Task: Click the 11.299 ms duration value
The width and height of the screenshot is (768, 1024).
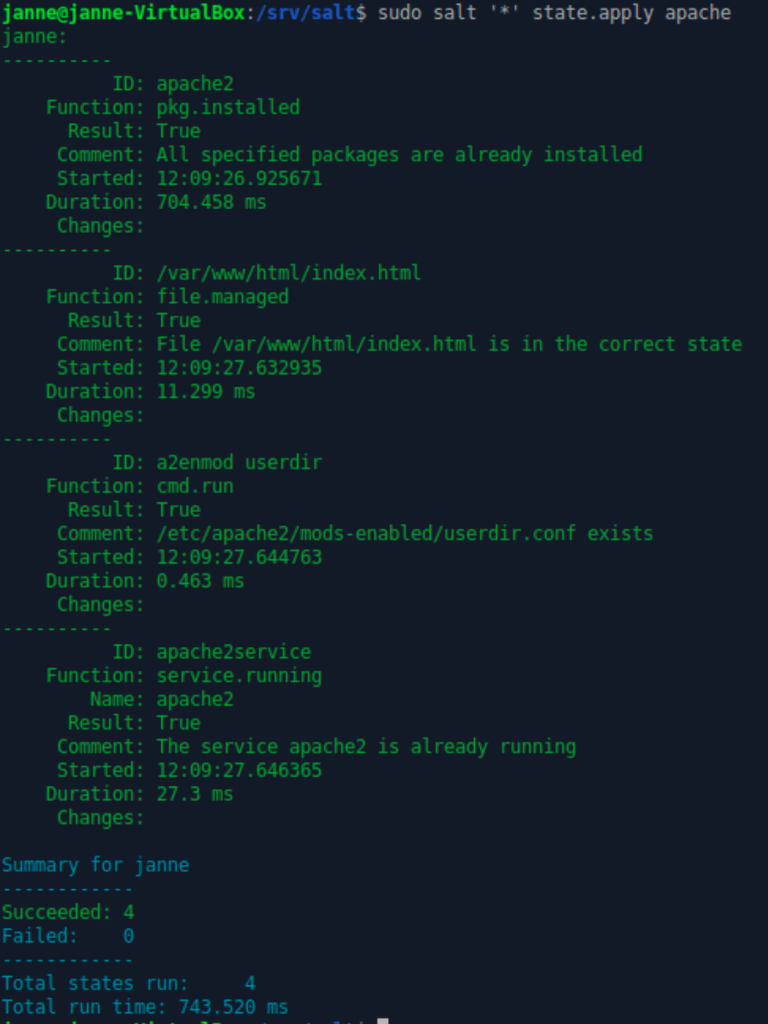Action: click(205, 392)
